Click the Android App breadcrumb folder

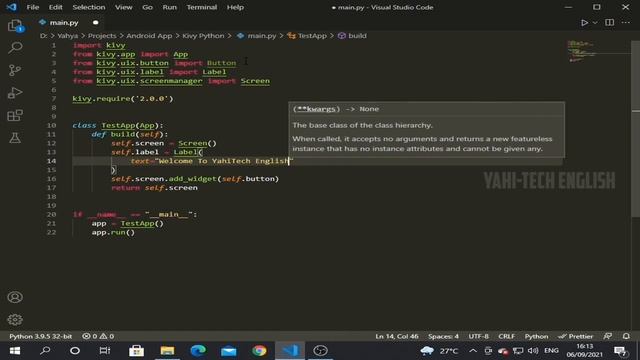tap(149, 36)
